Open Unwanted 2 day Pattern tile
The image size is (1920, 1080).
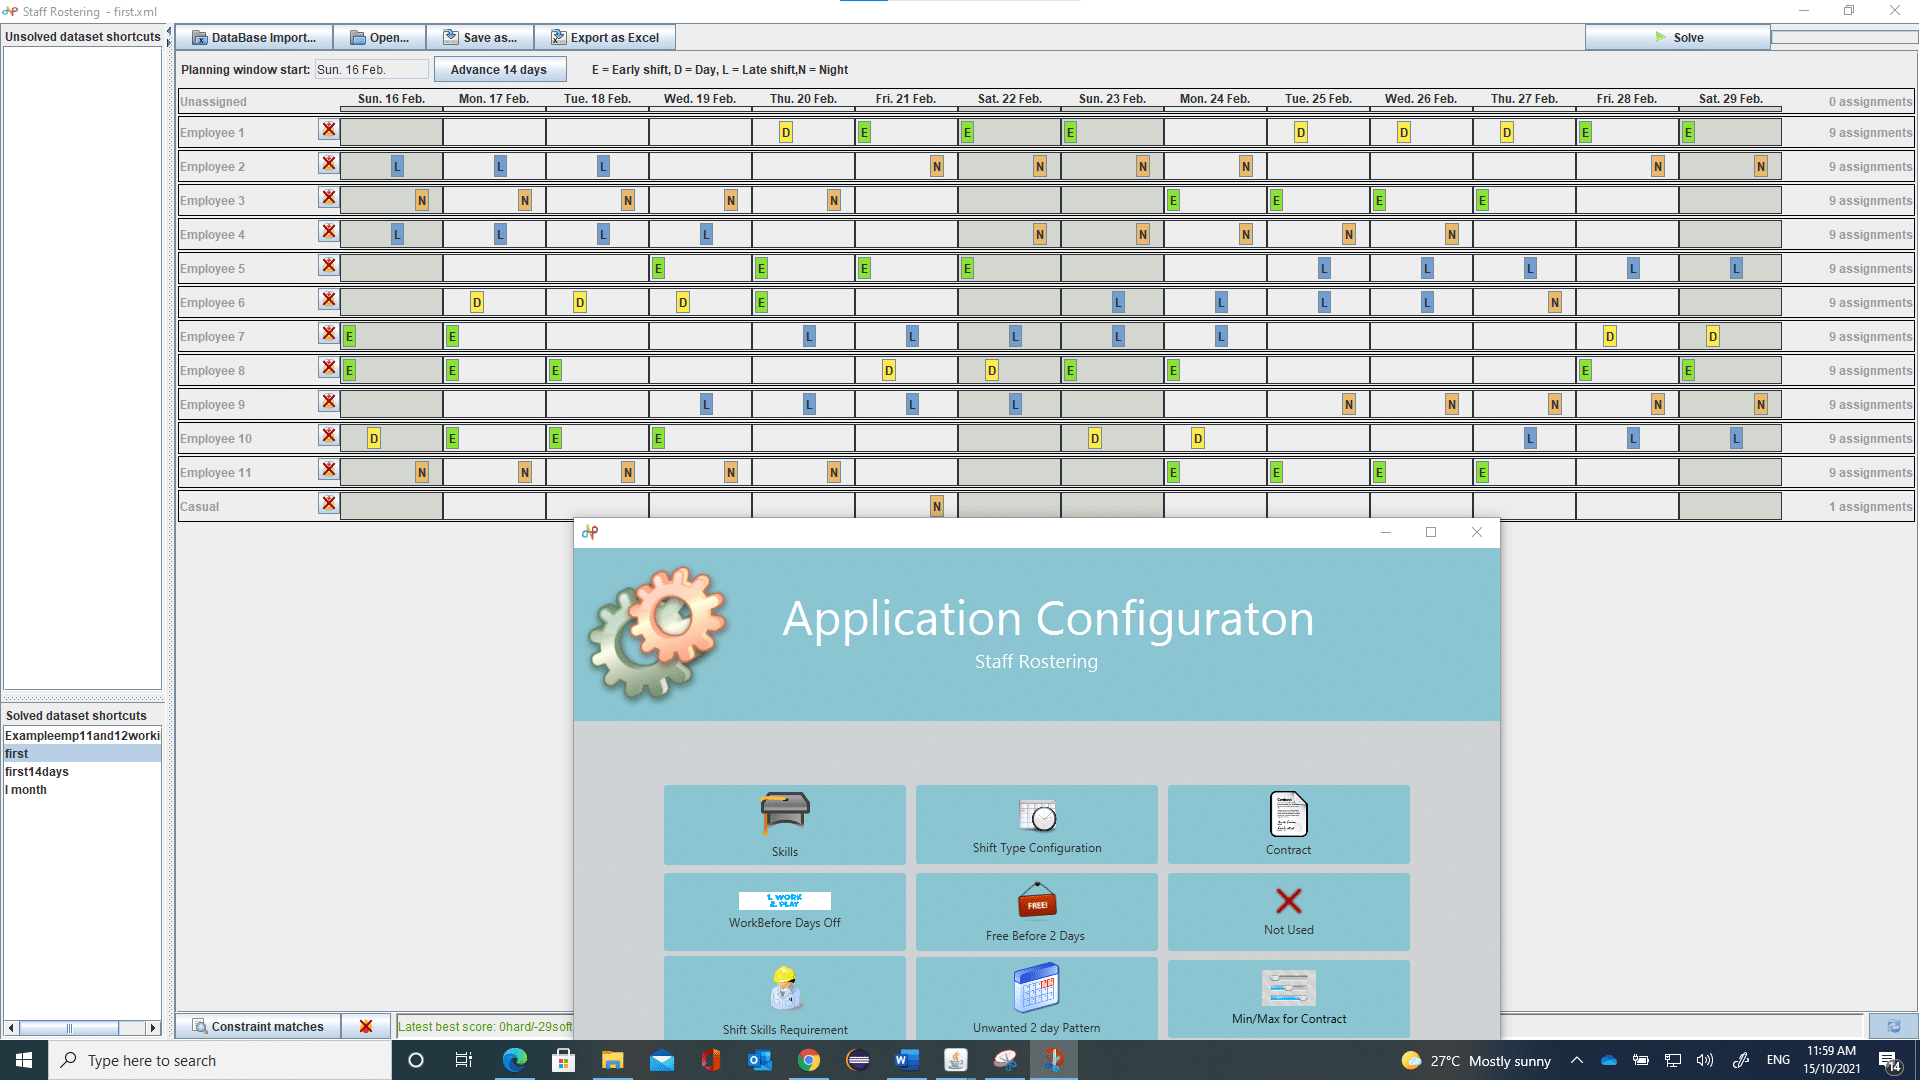pyautogui.click(x=1036, y=998)
